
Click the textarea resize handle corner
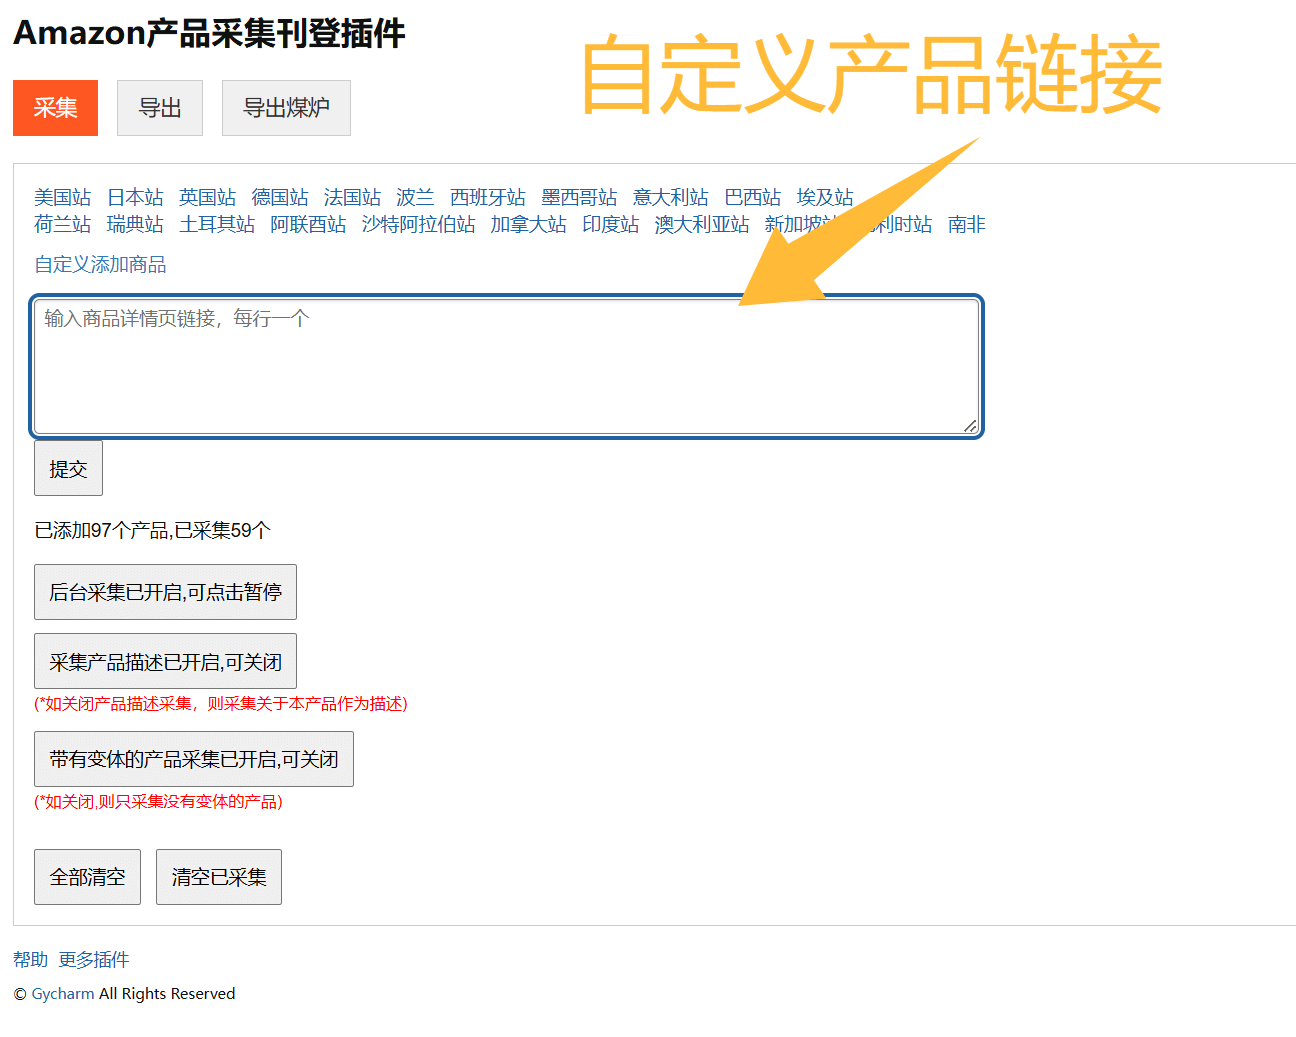click(970, 426)
